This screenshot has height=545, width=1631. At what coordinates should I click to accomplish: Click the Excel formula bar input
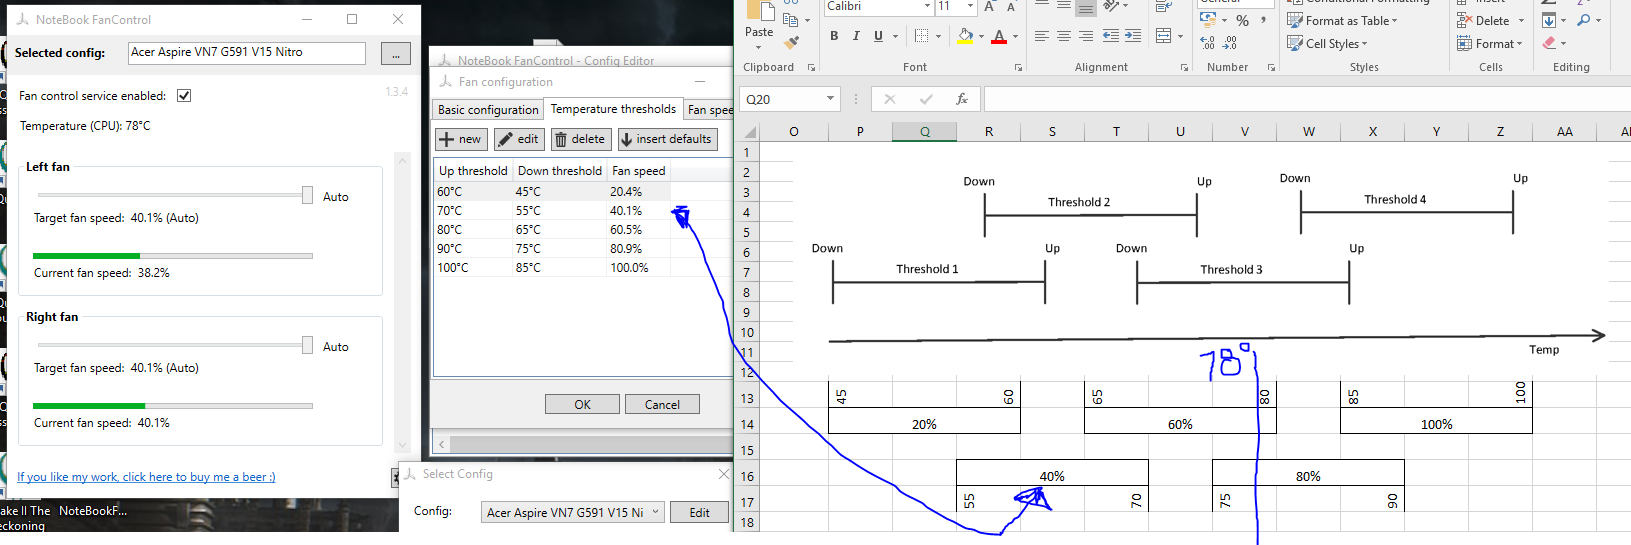pos(1307,99)
